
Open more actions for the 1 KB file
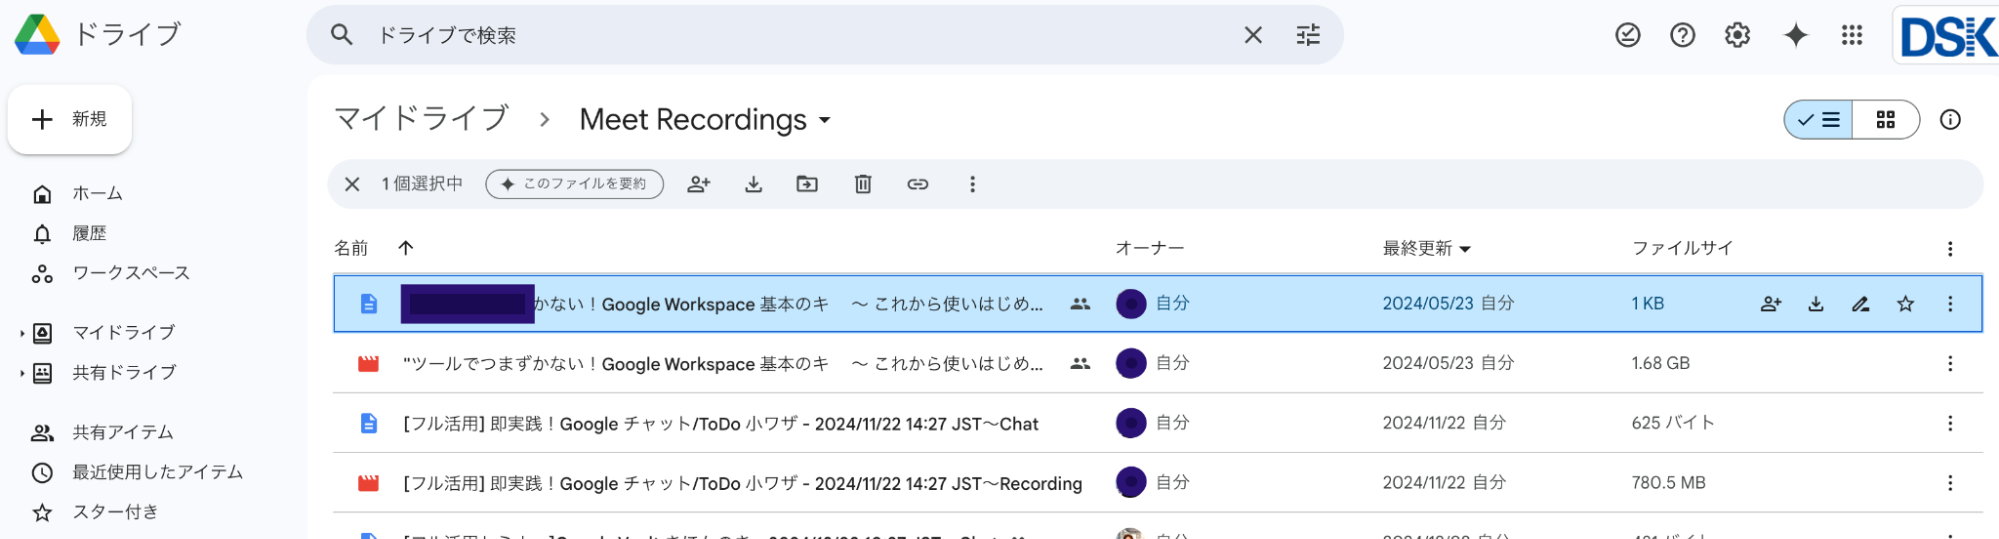(x=1950, y=304)
